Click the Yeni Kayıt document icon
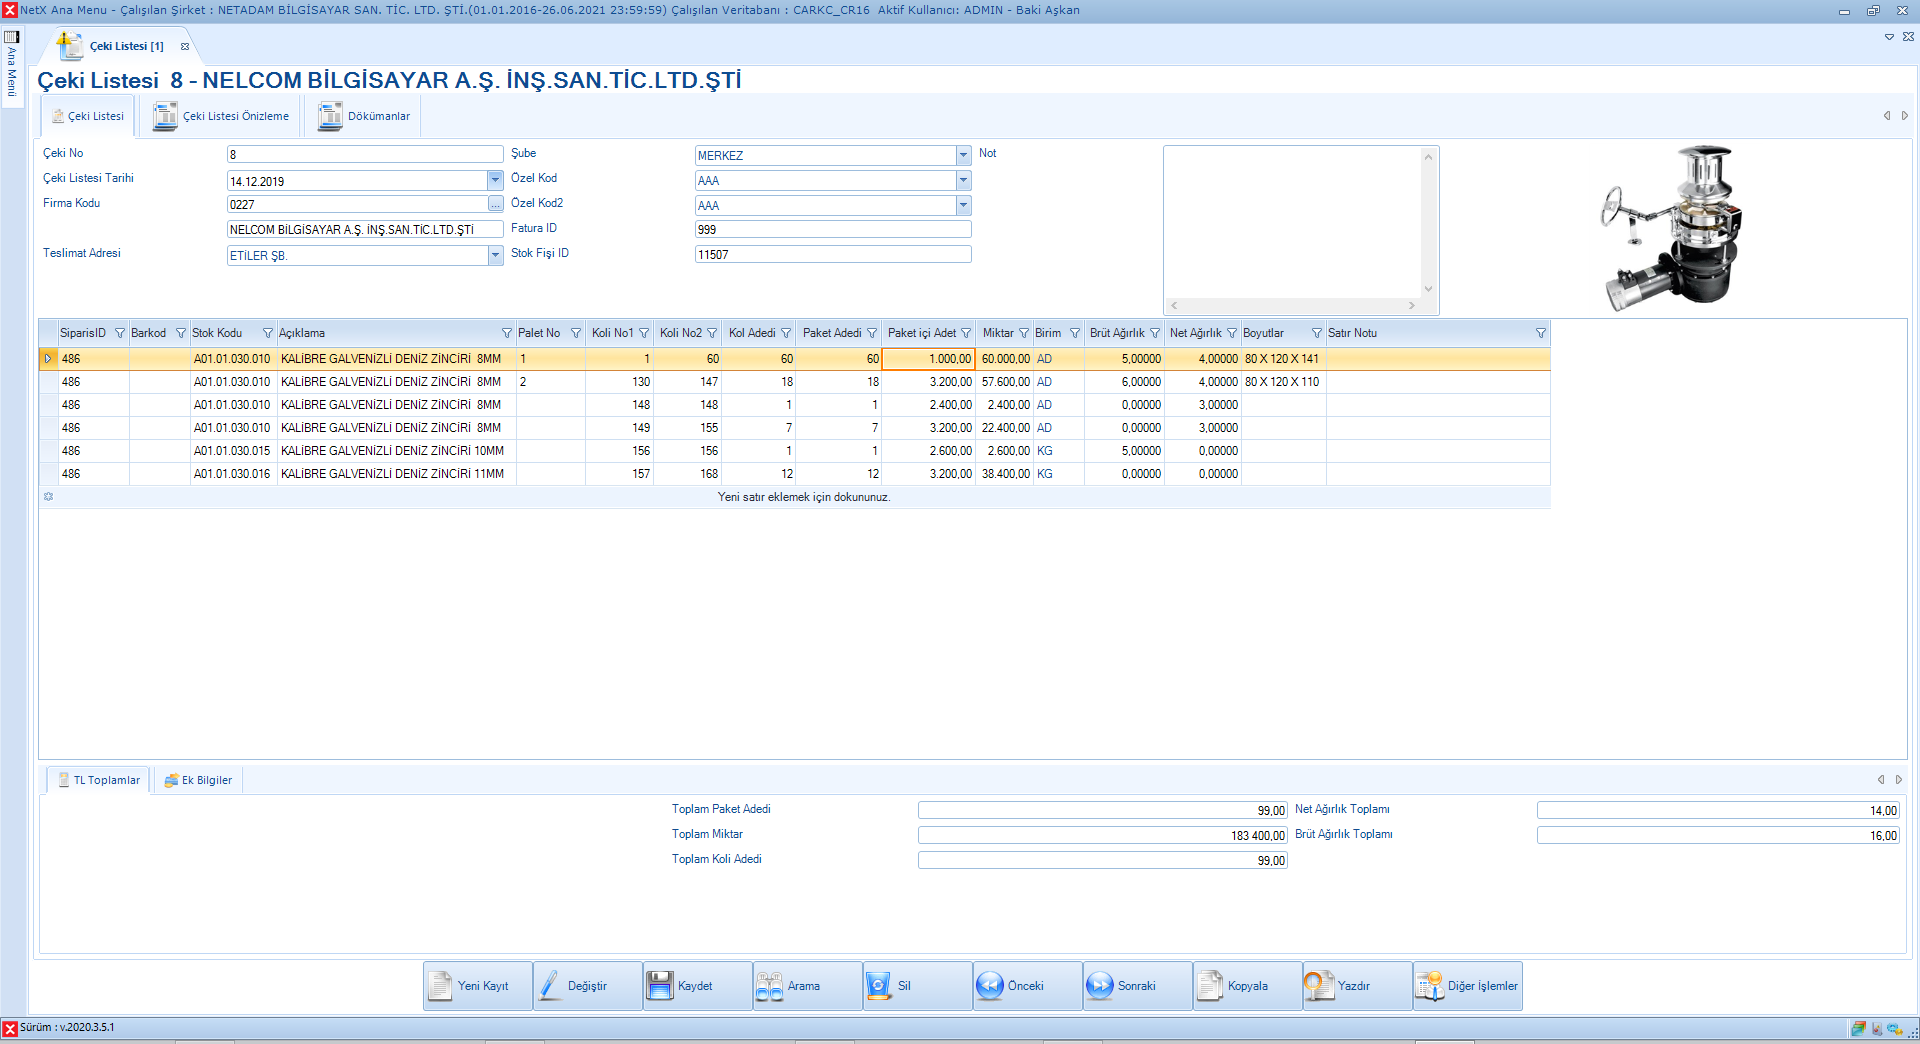 pyautogui.click(x=441, y=986)
